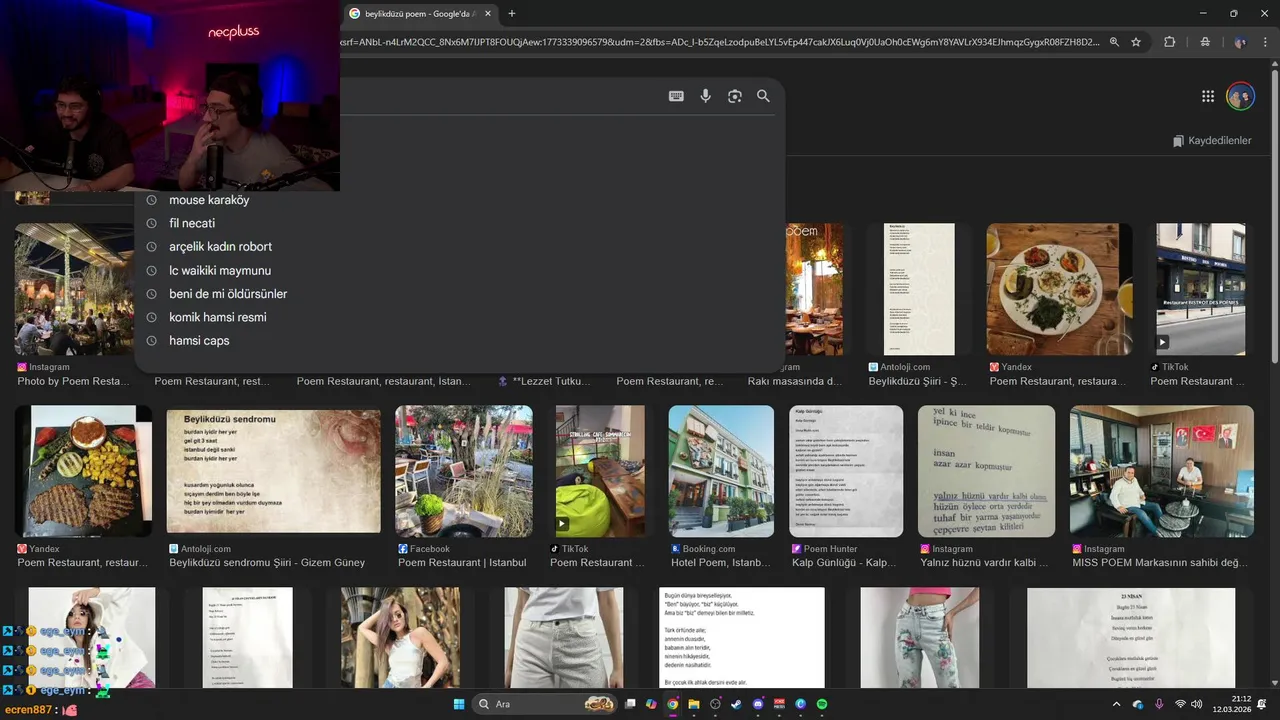1280x720 pixels.
Task: Choose suggestion komik hamsi resmi
Action: 217,317
